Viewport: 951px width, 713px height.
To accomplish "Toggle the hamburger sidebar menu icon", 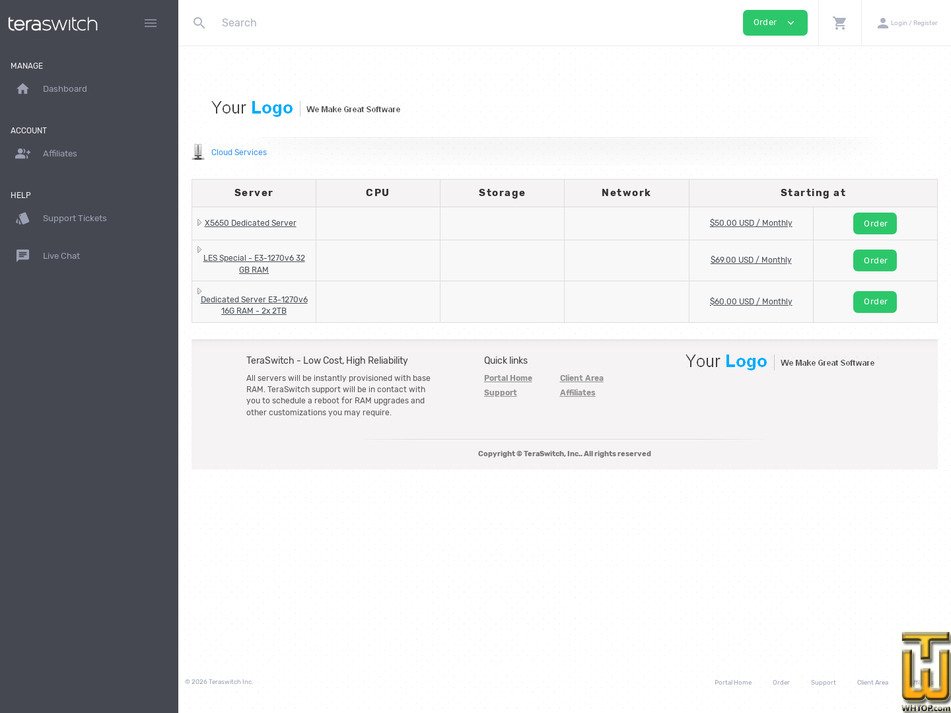I will [150, 23].
